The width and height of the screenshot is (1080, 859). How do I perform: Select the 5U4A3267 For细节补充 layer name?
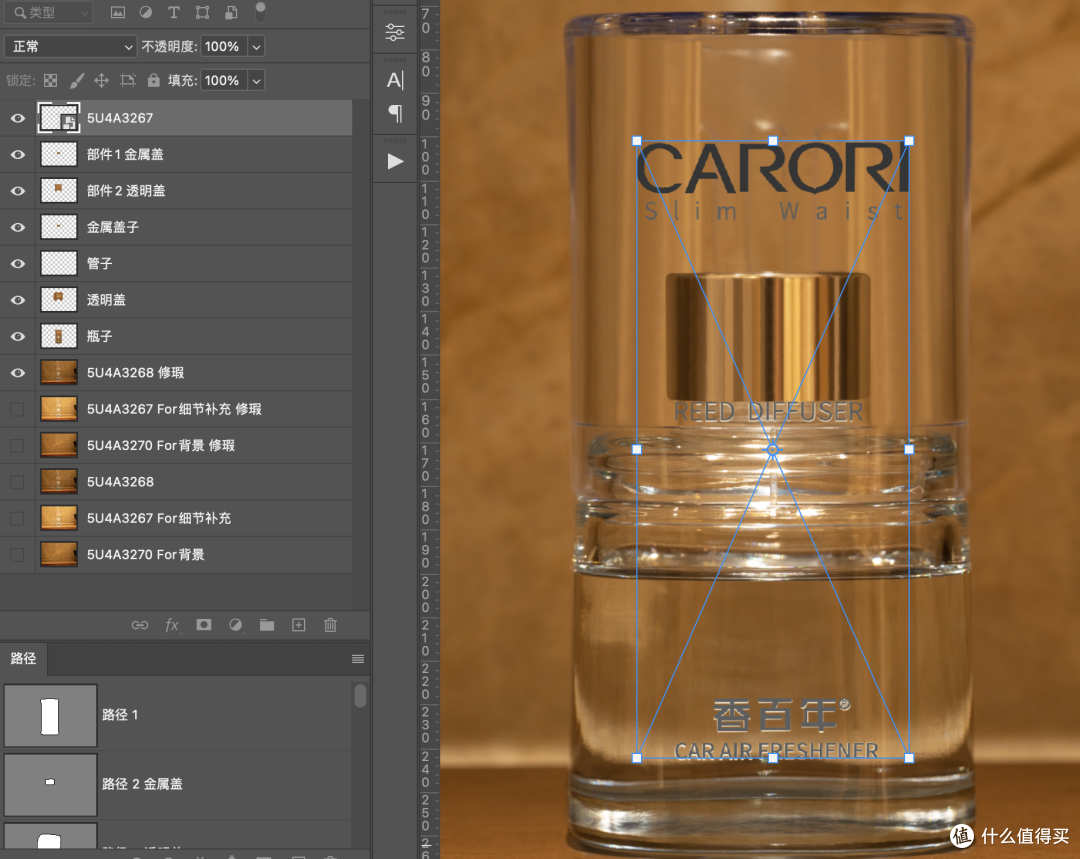[159, 518]
